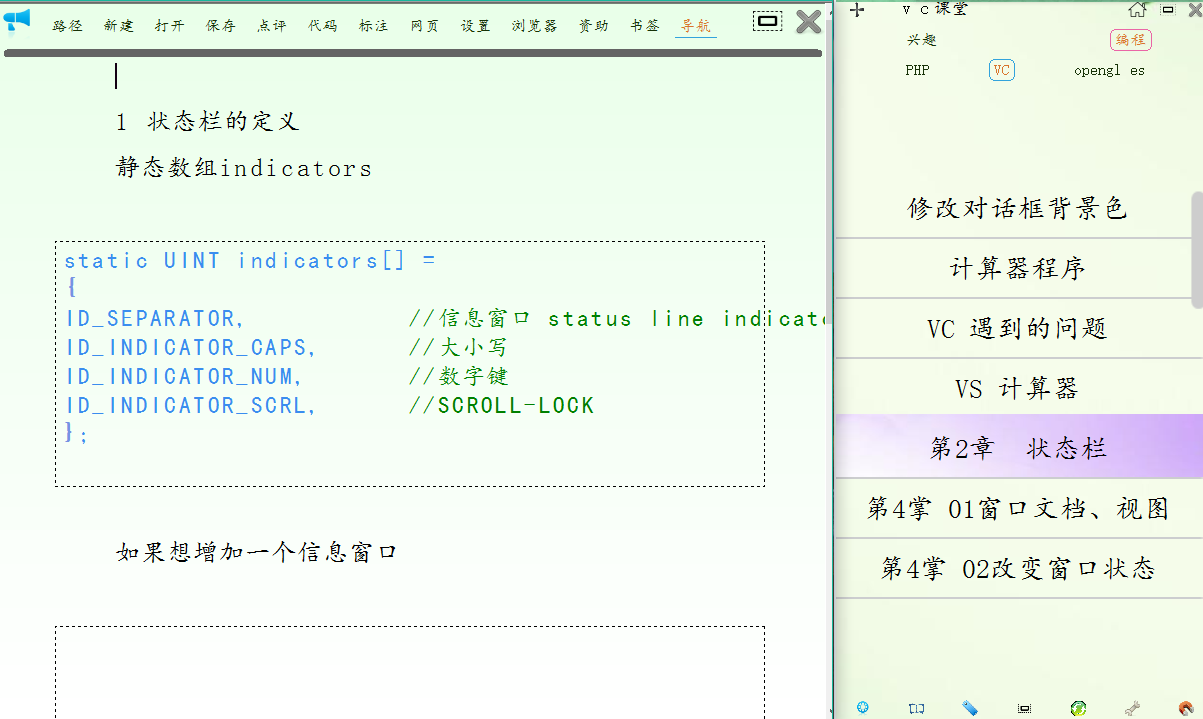Click the 标注 toolbar item
Image resolution: width=1203 pixels, height=719 pixels.
374,26
